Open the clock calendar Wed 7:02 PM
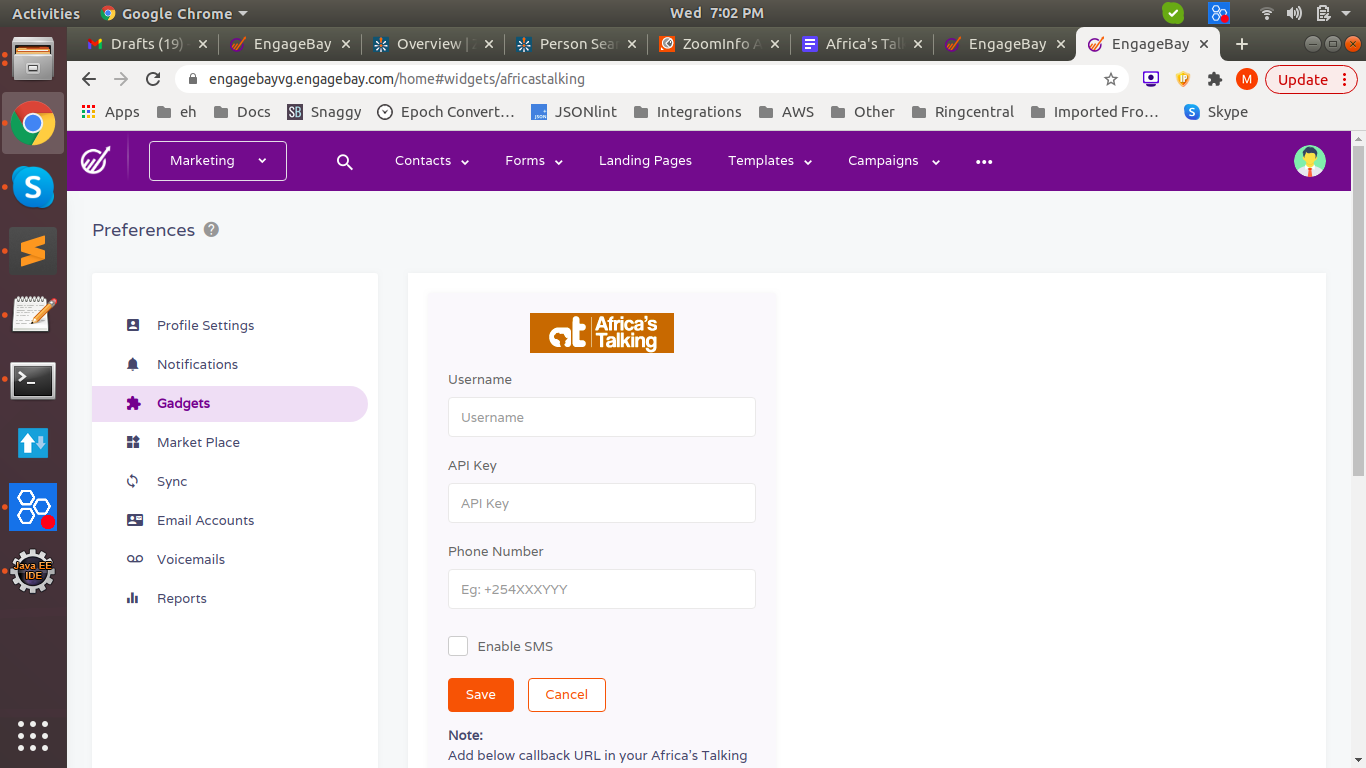This screenshot has height=768, width=1366. [716, 13]
